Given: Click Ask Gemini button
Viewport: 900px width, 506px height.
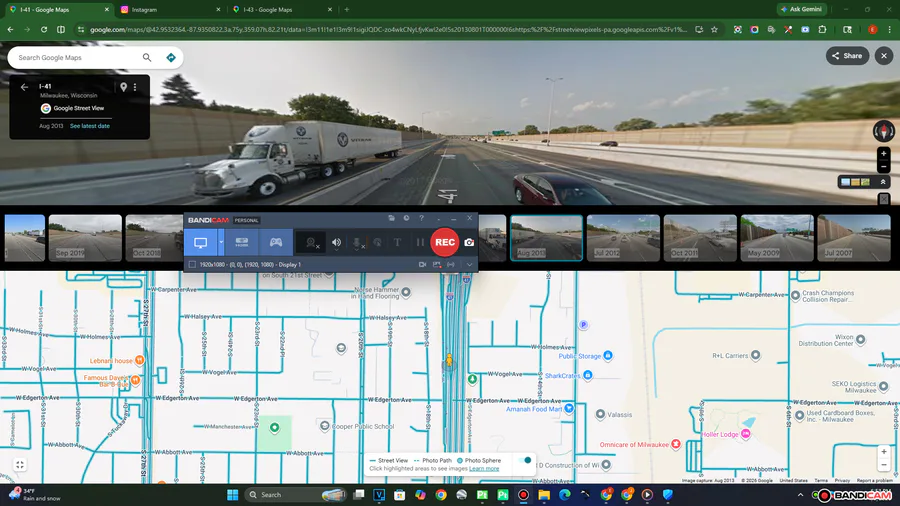Looking at the screenshot, I should click(801, 9).
